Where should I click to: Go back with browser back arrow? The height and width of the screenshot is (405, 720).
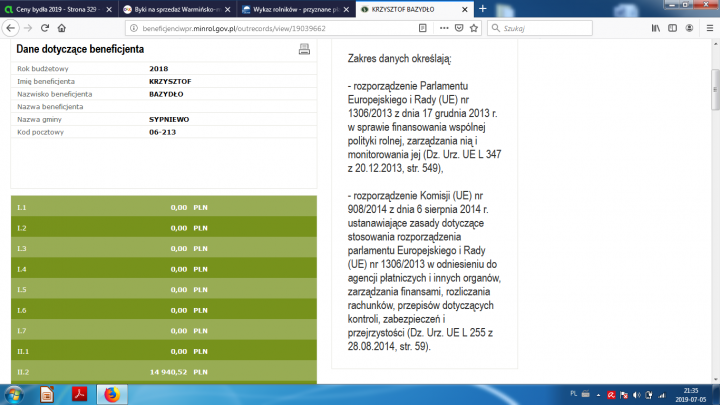coord(11,29)
